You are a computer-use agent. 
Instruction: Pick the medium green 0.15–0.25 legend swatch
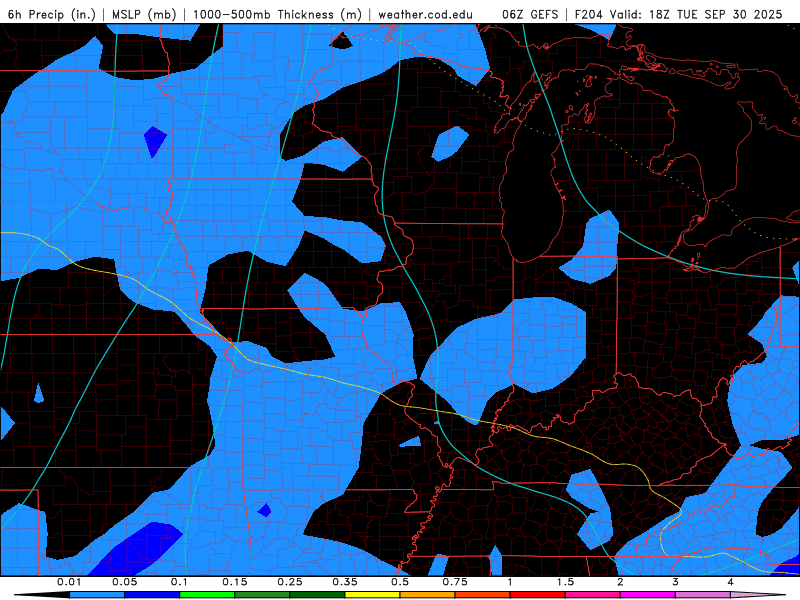(262, 595)
